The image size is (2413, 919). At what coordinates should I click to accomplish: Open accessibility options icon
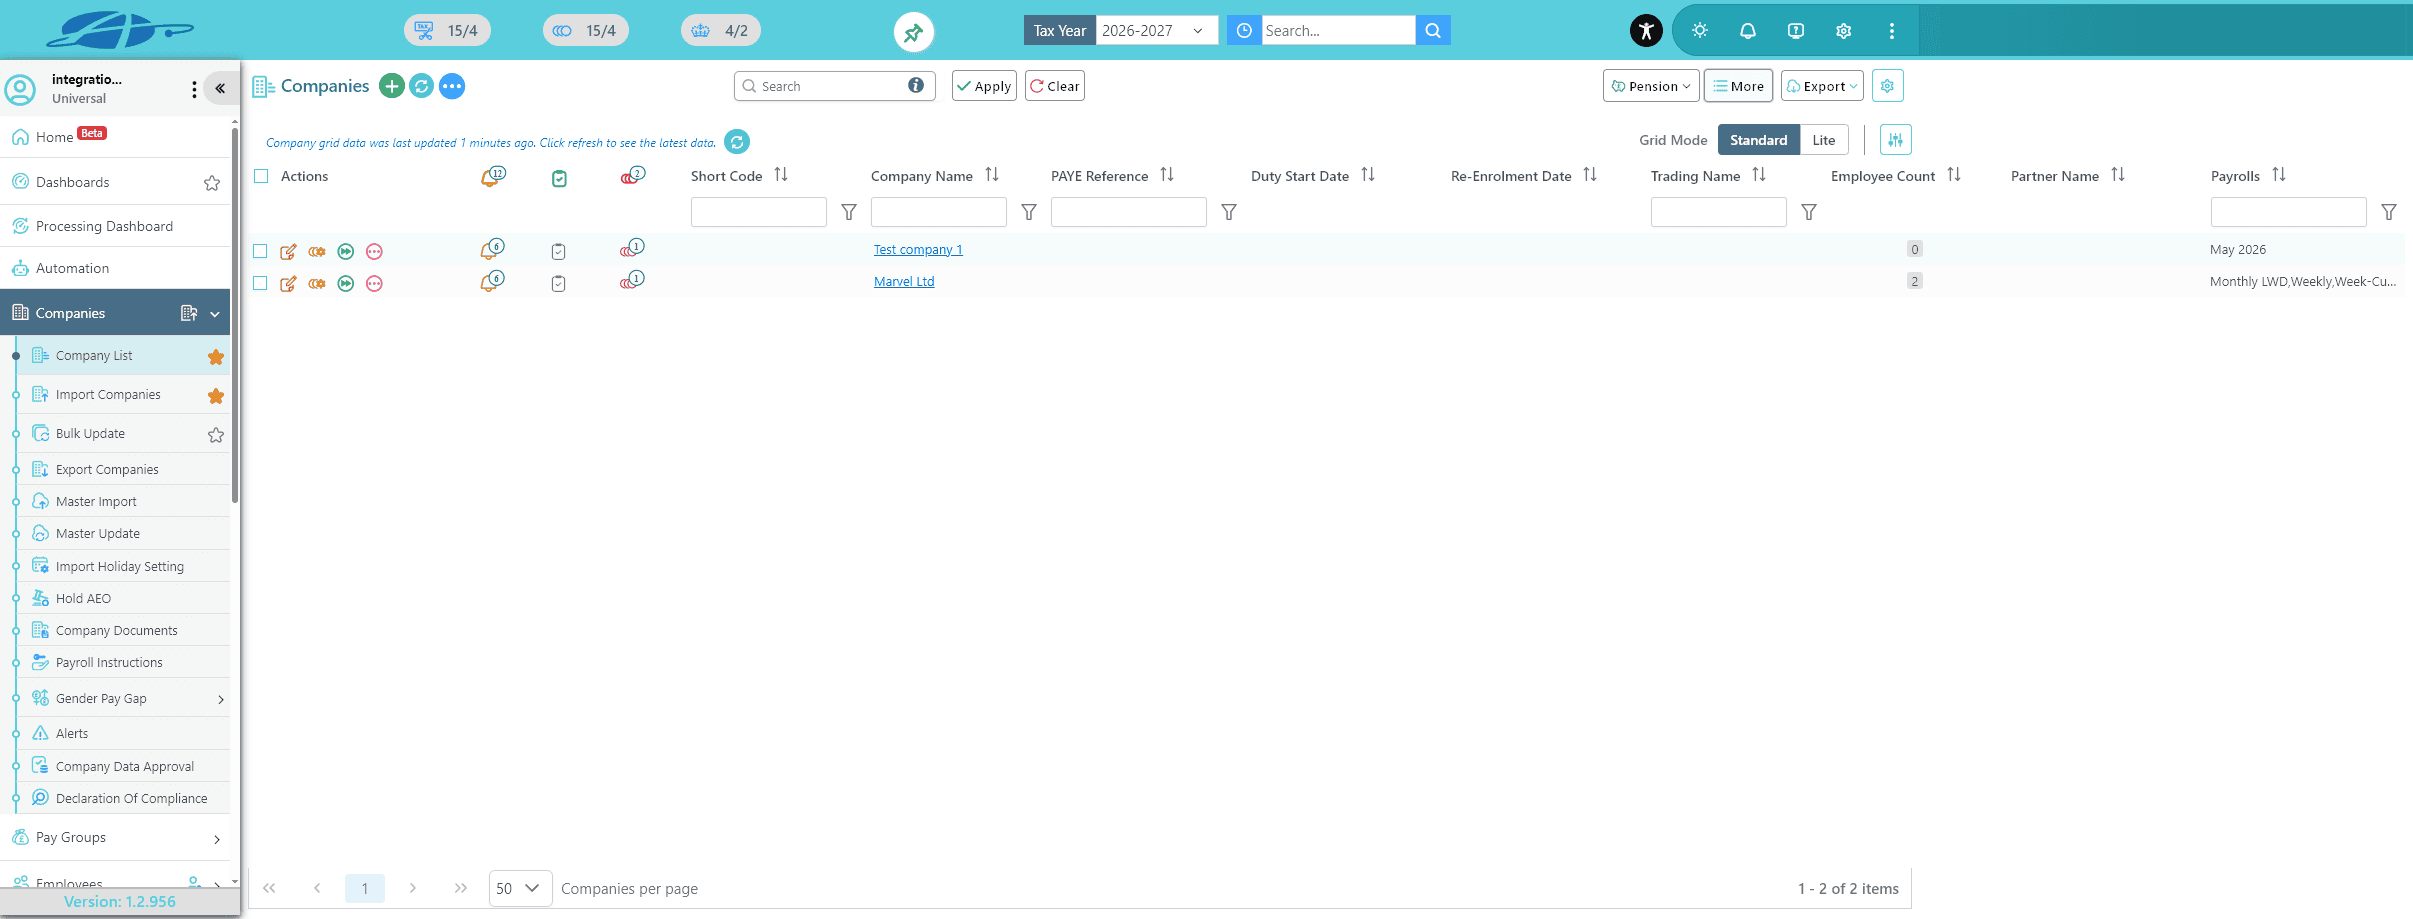[x=1646, y=31]
